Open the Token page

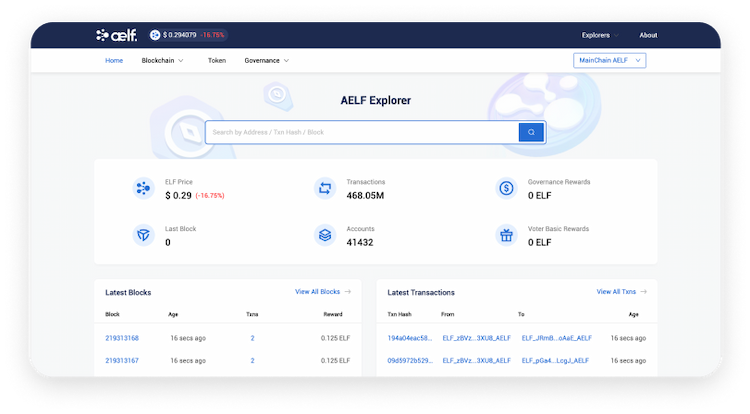coord(217,61)
